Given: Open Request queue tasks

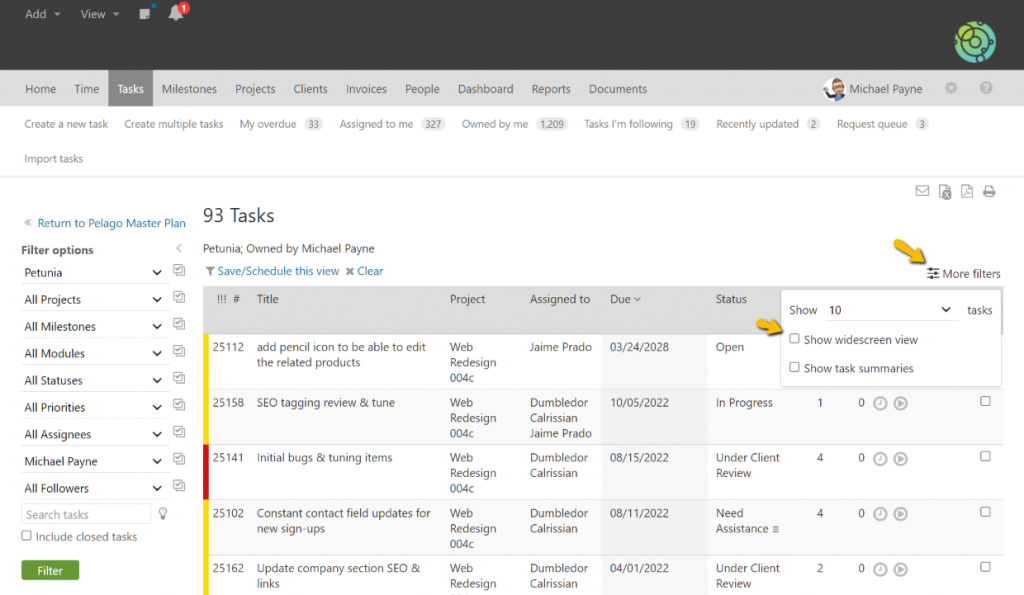Looking at the screenshot, I should click(x=882, y=124).
